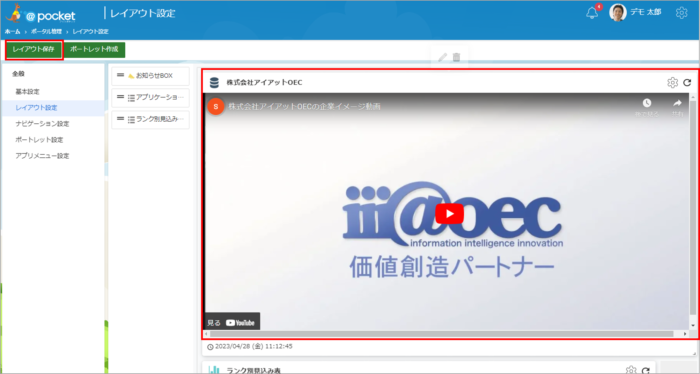The width and height of the screenshot is (700, 374).
Task: Click scrollbar right arrow of video portlet
Action: 685,334
